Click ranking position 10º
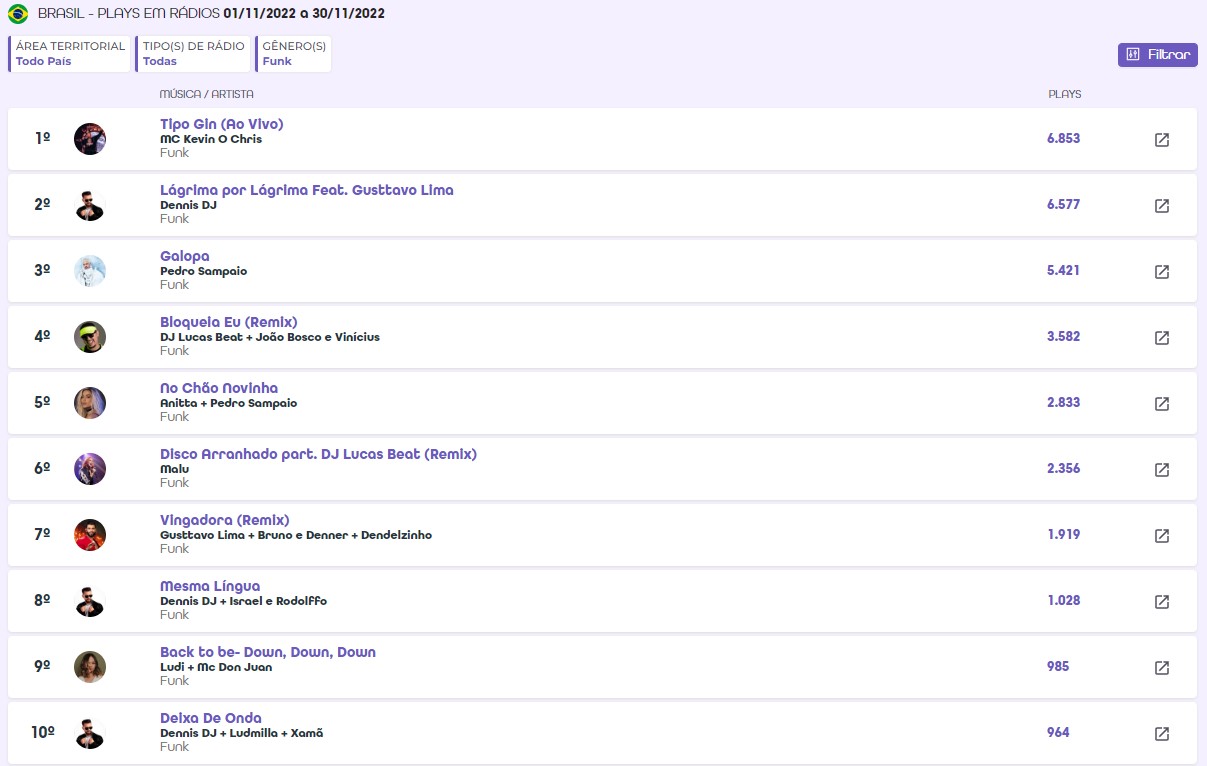 [x=42, y=733]
